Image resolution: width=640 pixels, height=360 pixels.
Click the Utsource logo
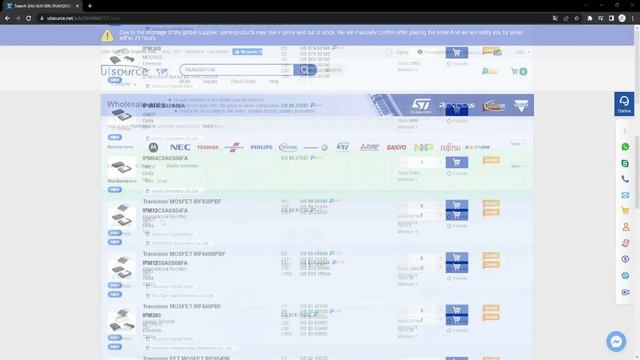[x=124, y=71]
